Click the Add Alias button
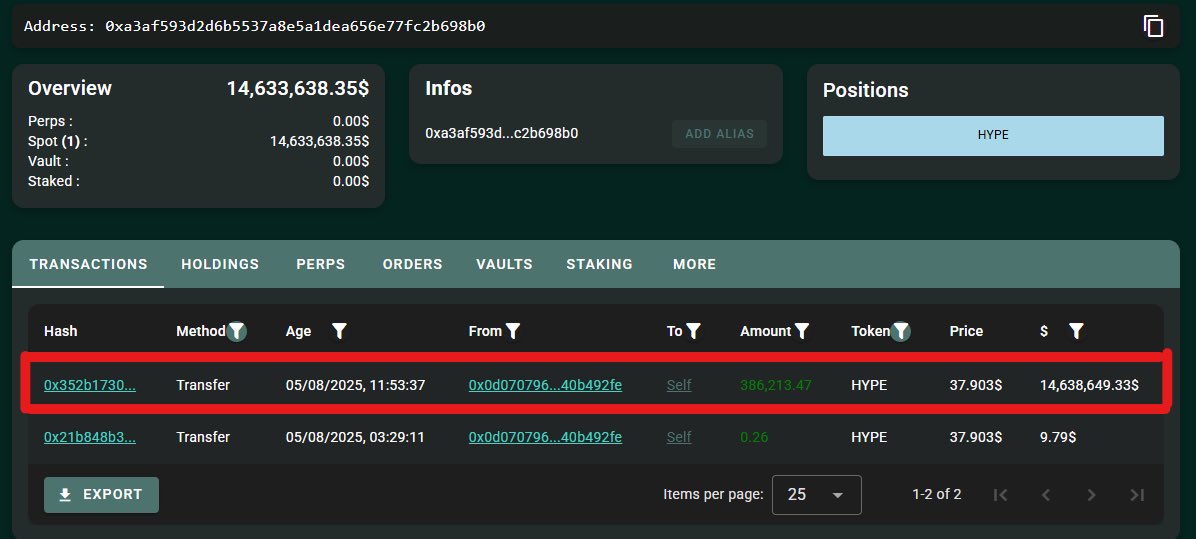 (719, 133)
